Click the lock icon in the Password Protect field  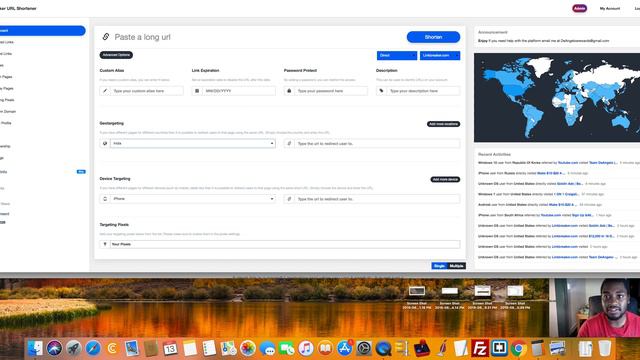pos(289,91)
